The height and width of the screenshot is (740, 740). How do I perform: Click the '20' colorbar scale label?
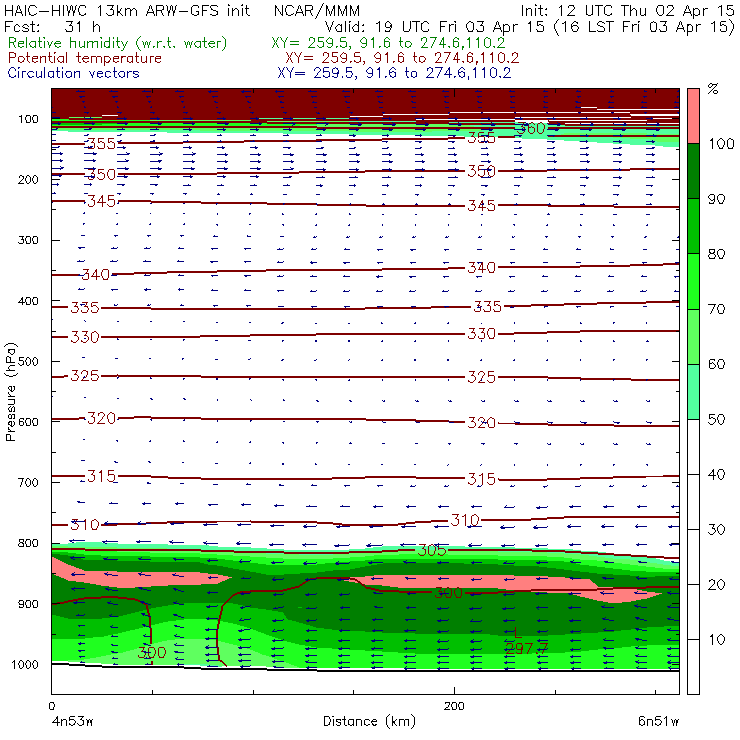coord(716,585)
